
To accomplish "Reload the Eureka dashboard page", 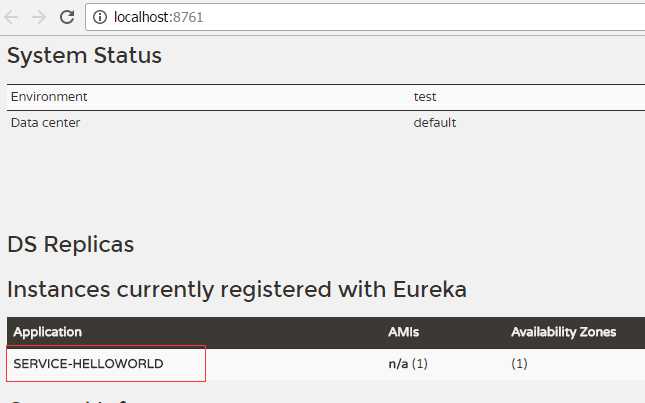I will coord(67,17).
